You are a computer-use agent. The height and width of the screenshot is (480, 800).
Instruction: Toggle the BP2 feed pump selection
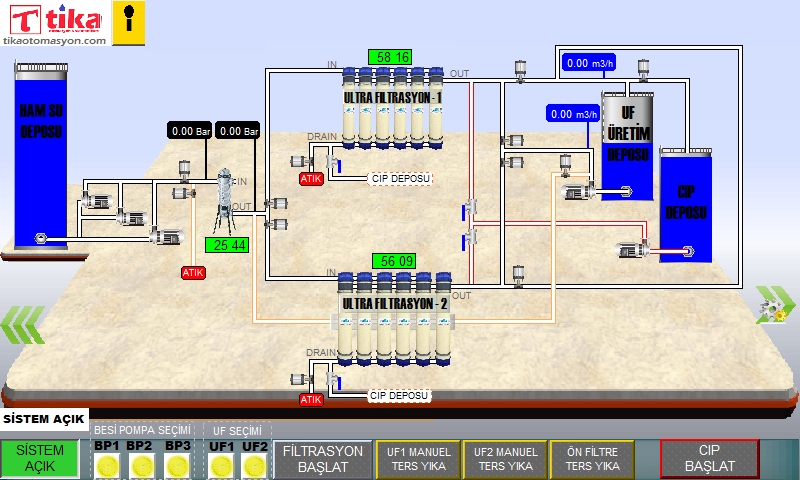click(x=142, y=465)
